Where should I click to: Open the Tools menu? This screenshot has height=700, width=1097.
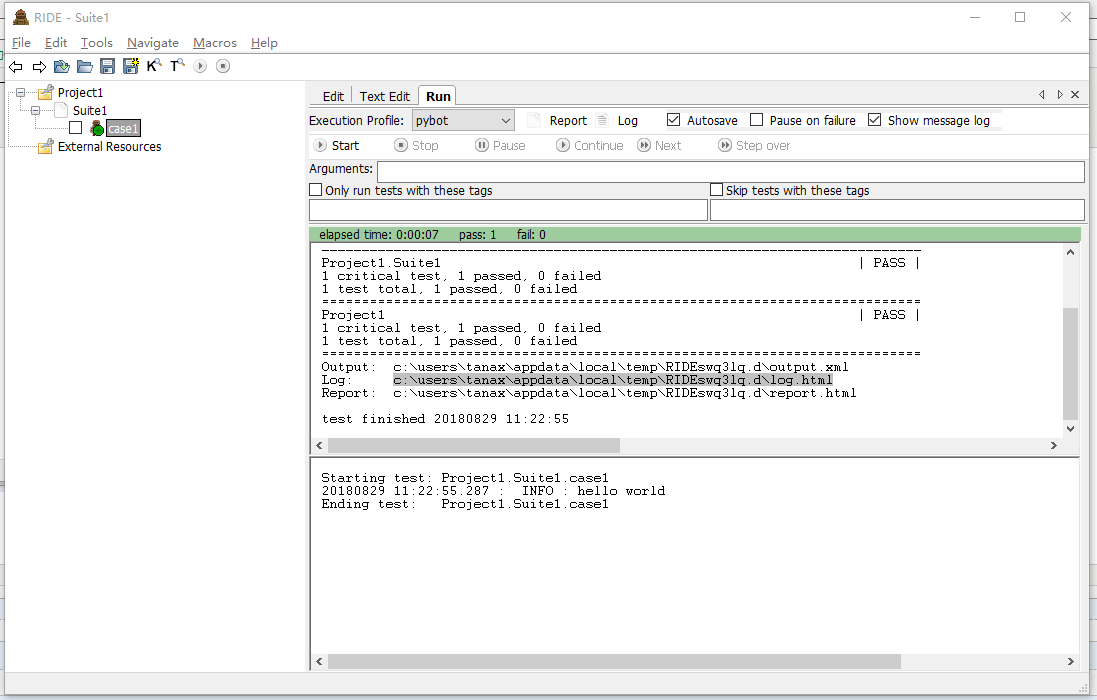point(97,43)
